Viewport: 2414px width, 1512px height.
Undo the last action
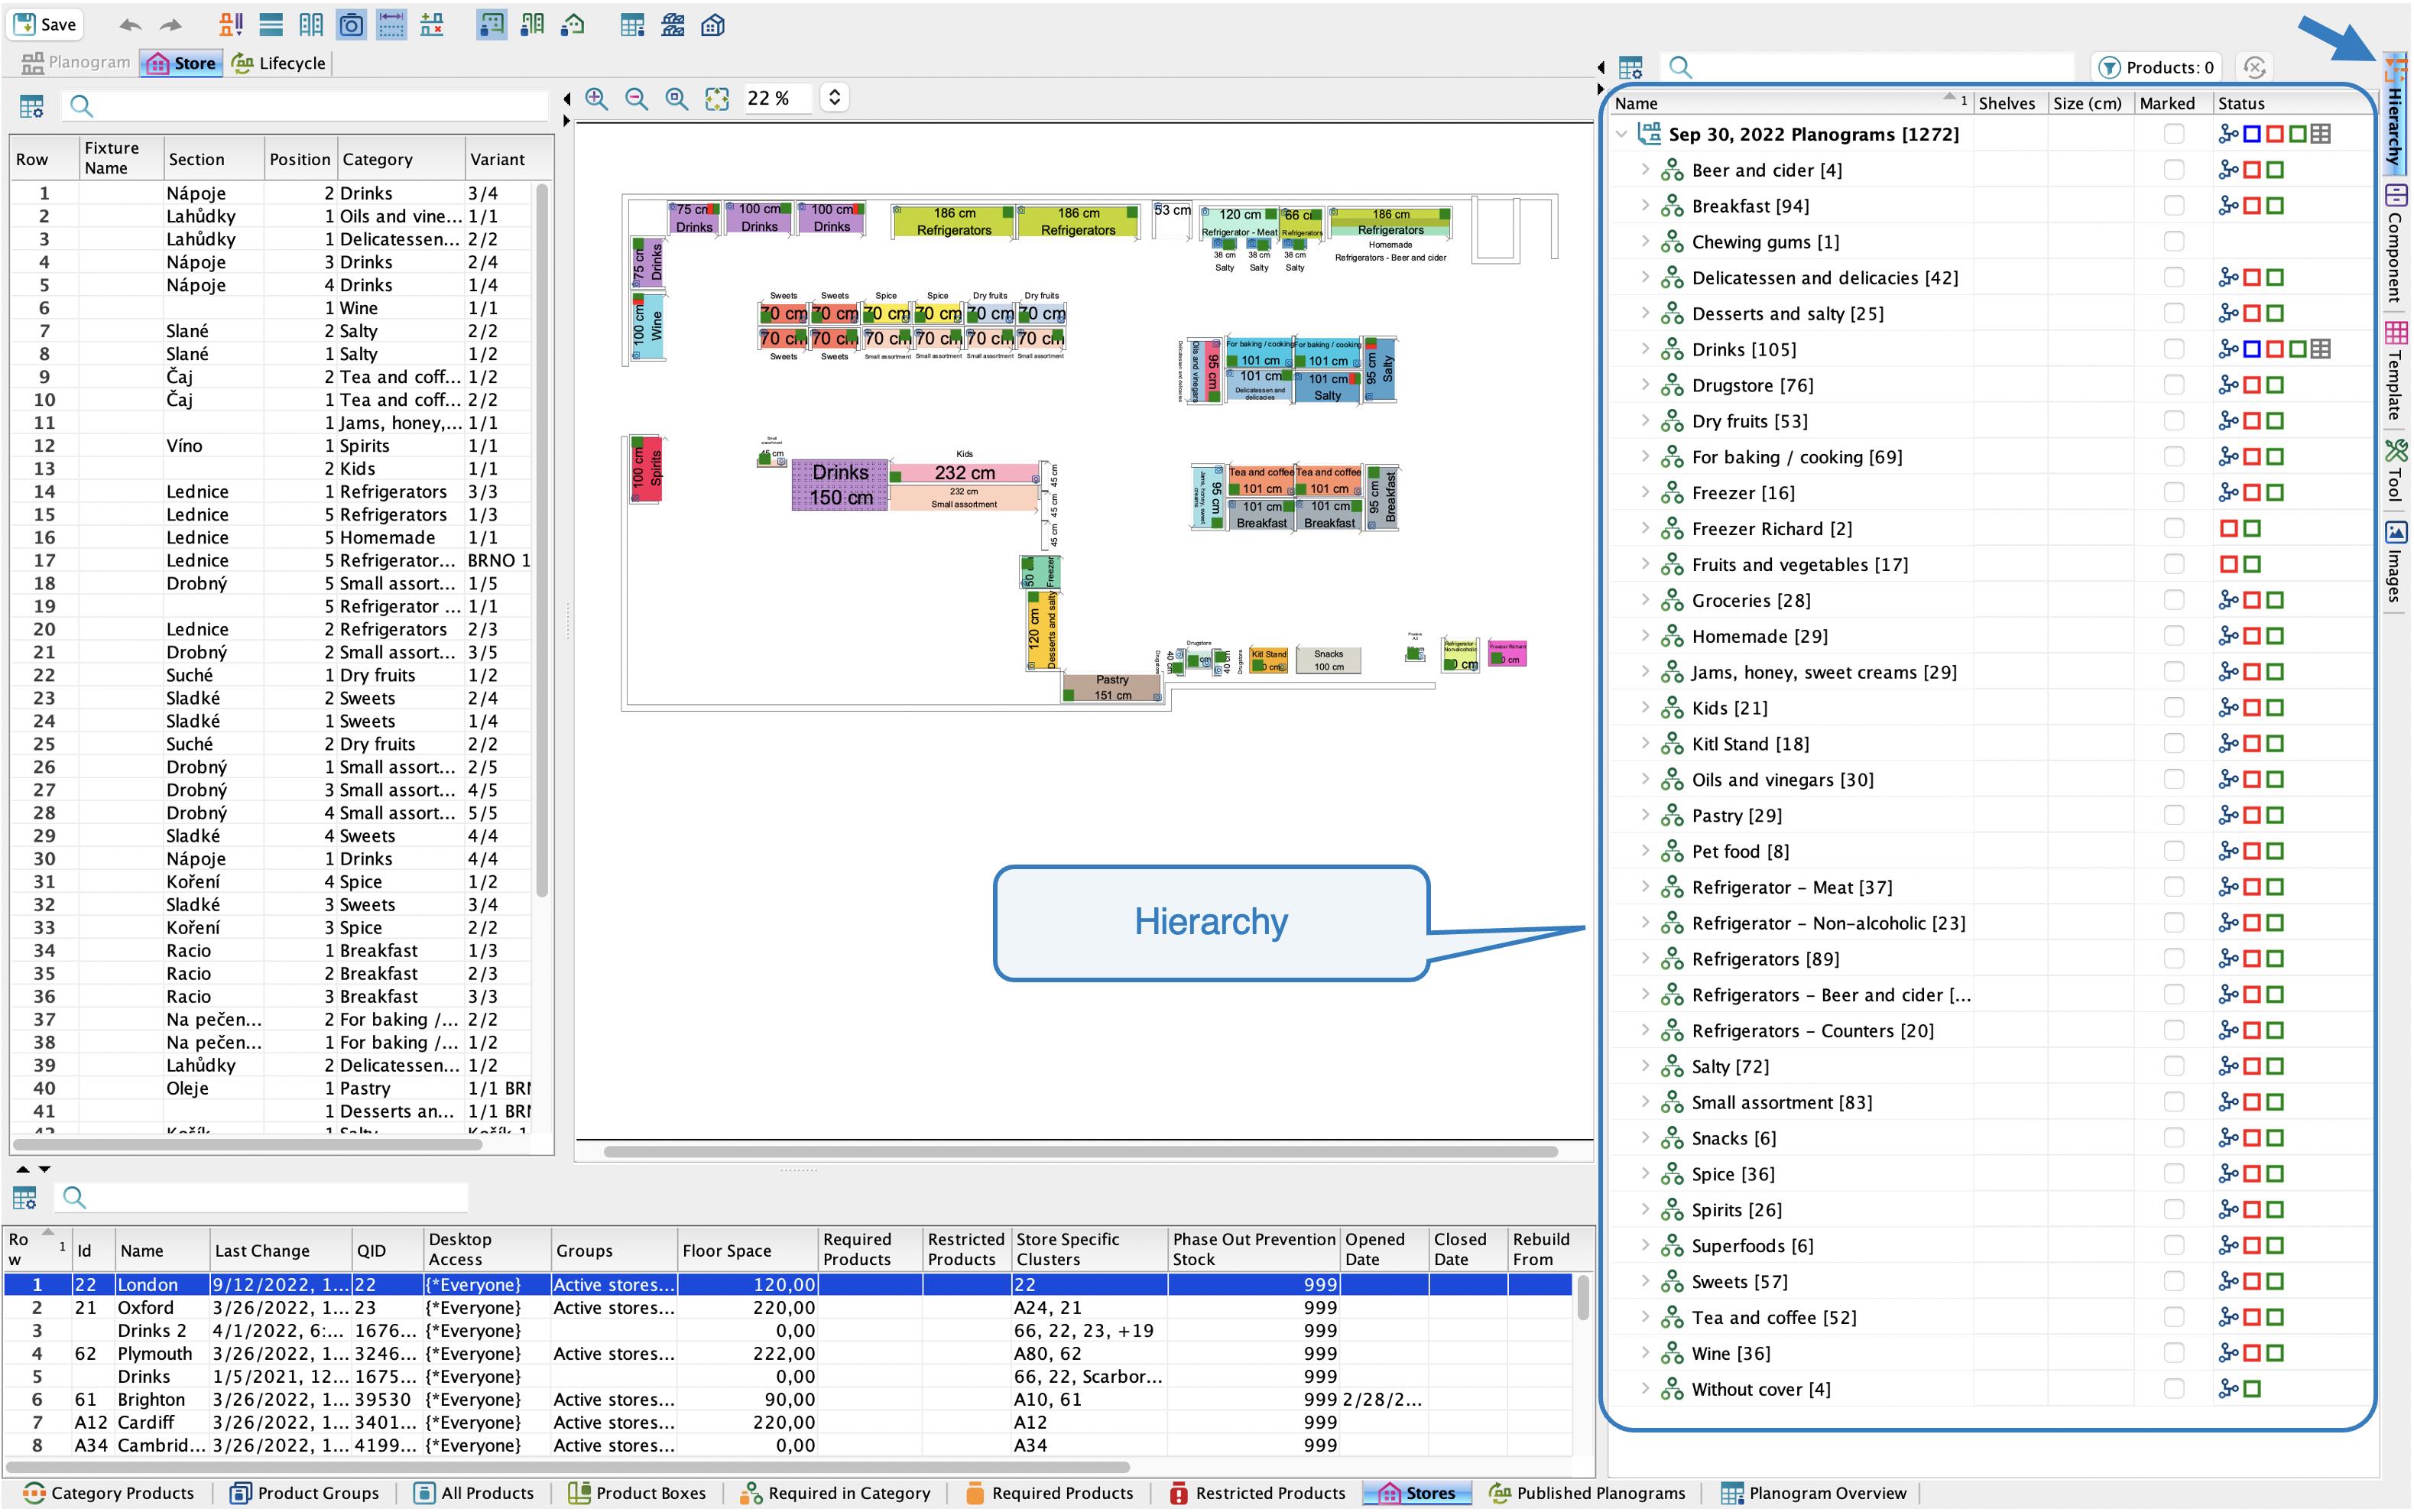click(x=130, y=25)
